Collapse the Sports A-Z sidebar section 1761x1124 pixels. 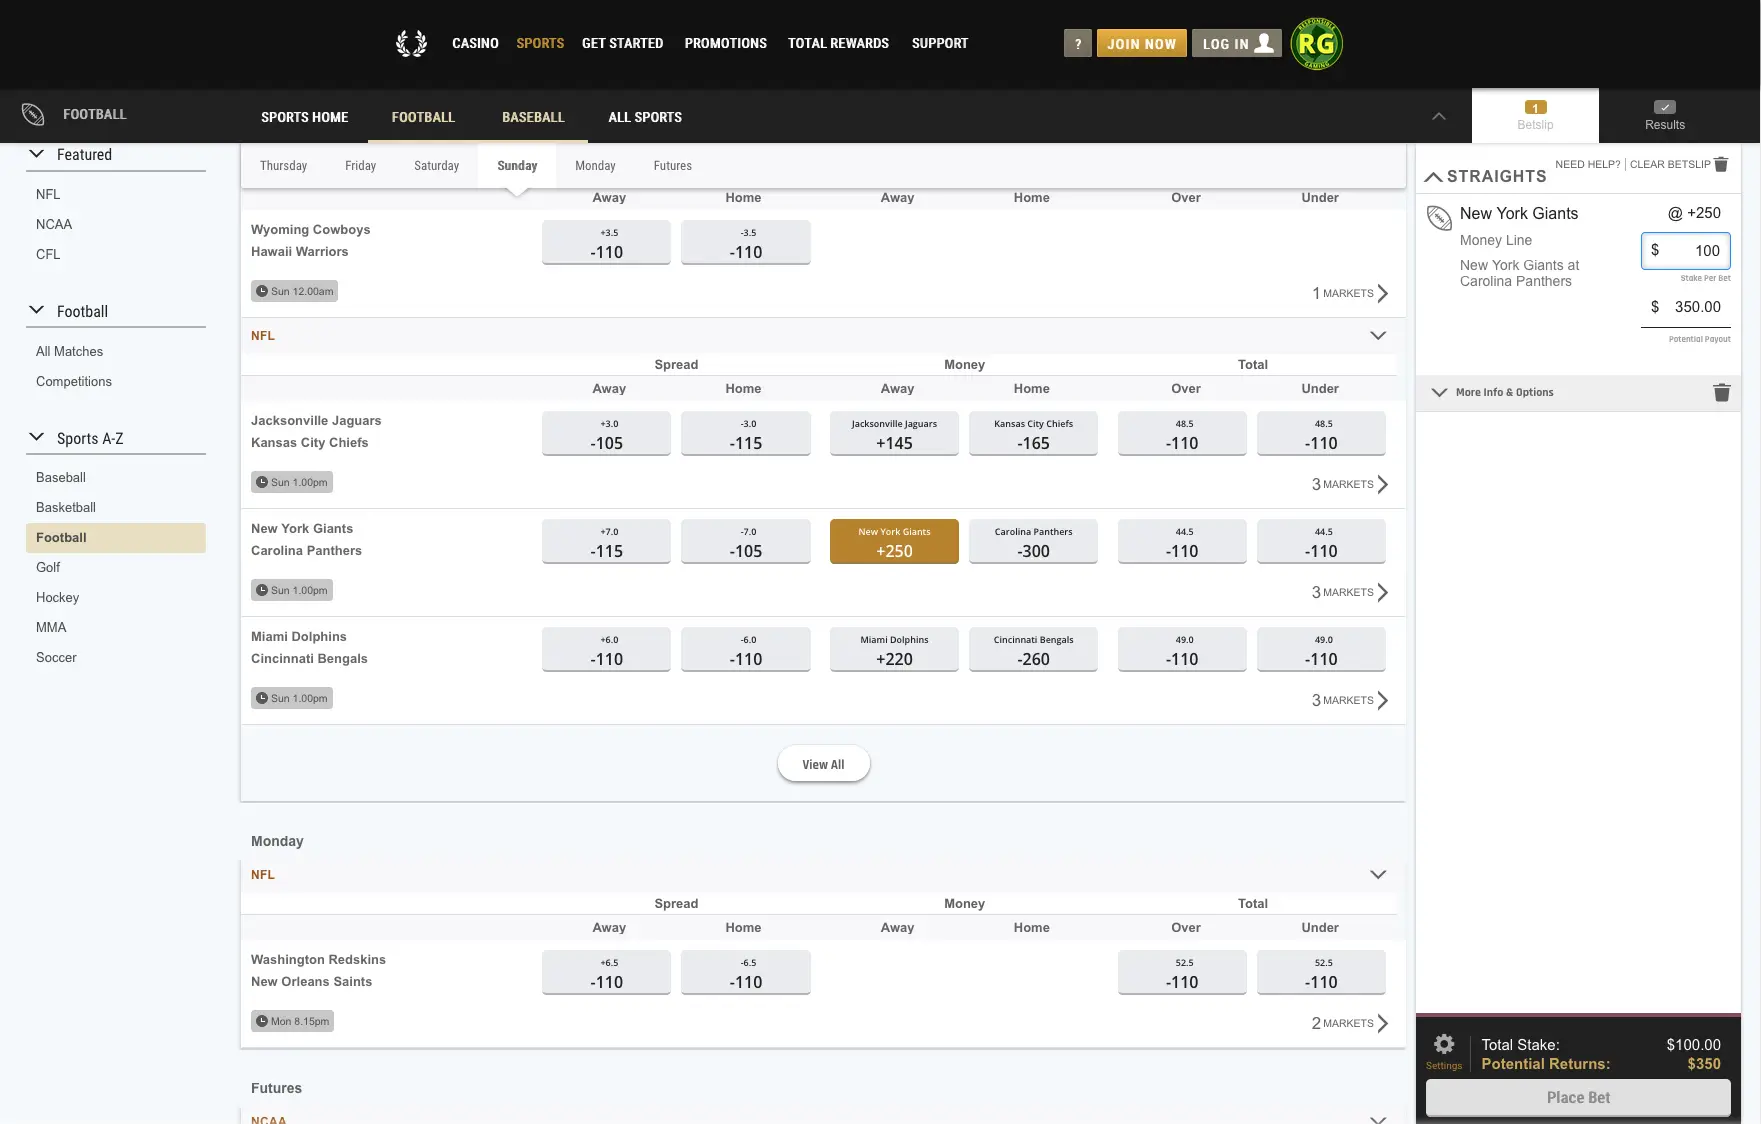pyautogui.click(x=37, y=437)
